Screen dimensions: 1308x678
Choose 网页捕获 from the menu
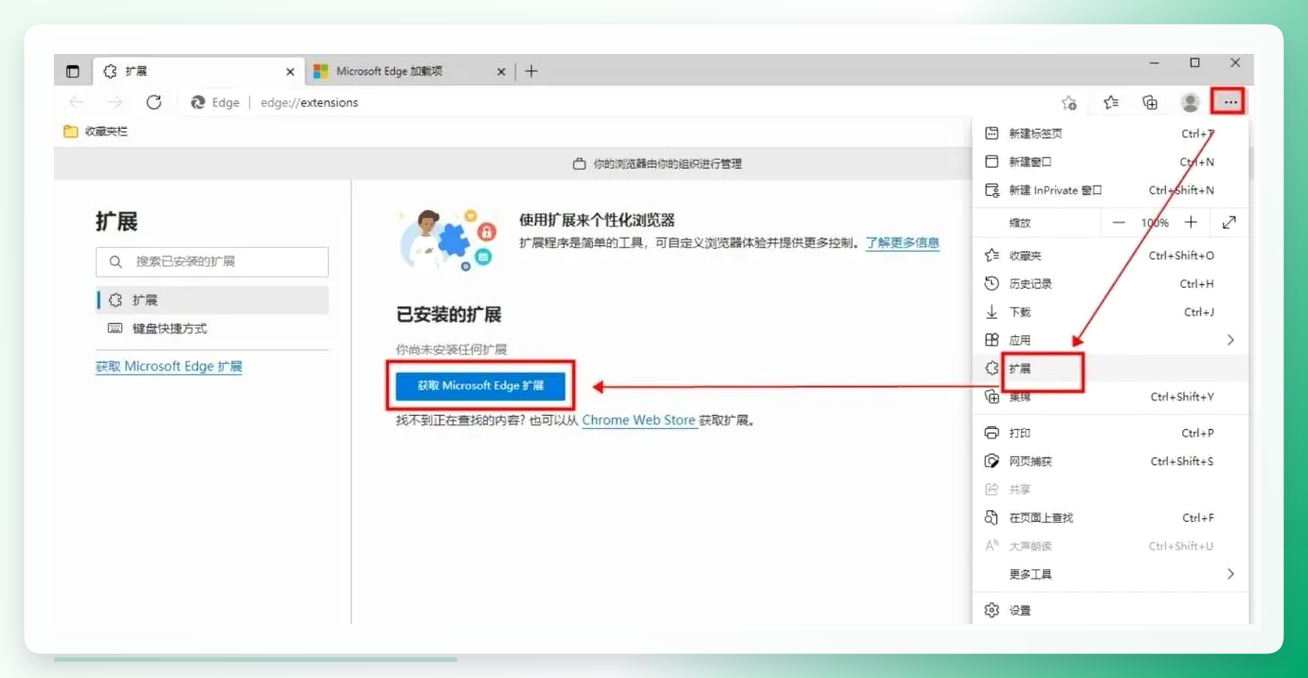tap(1110, 461)
